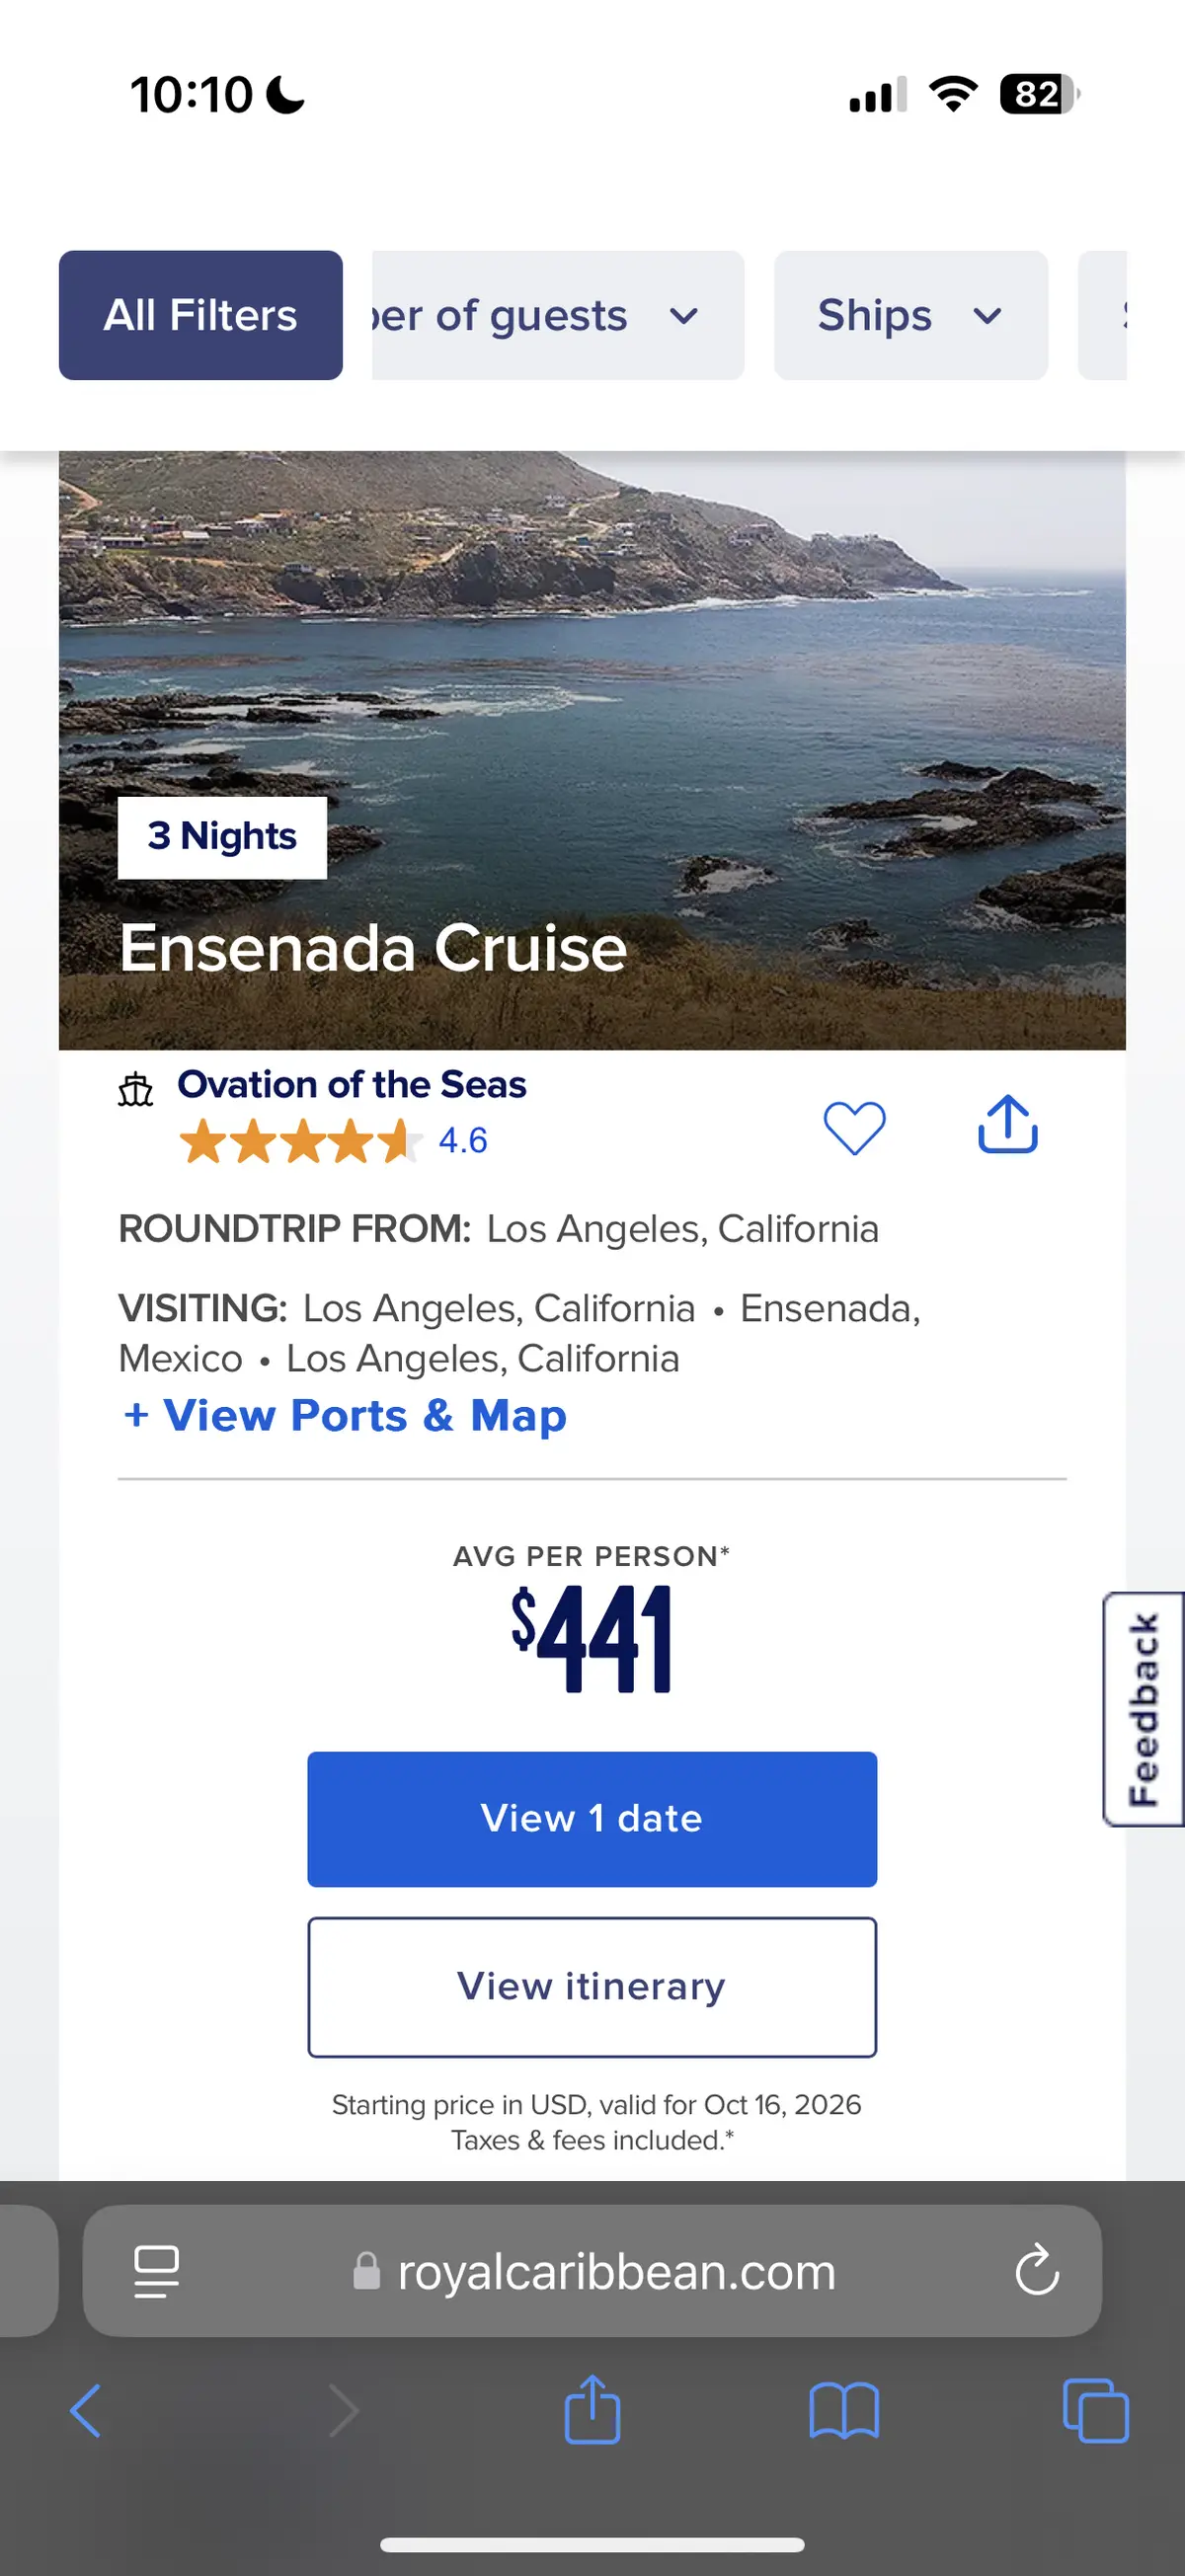Tap the royalcaribbean.com address bar
The image size is (1185, 2576).
pos(616,2271)
